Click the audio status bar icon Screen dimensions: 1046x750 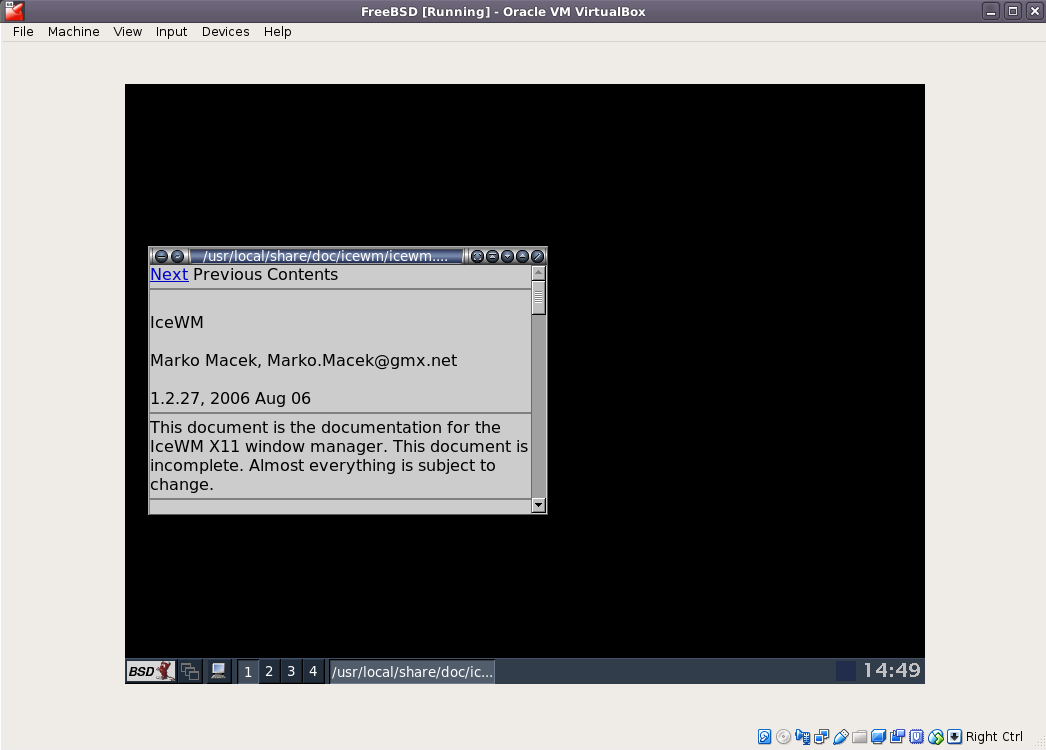[802, 737]
